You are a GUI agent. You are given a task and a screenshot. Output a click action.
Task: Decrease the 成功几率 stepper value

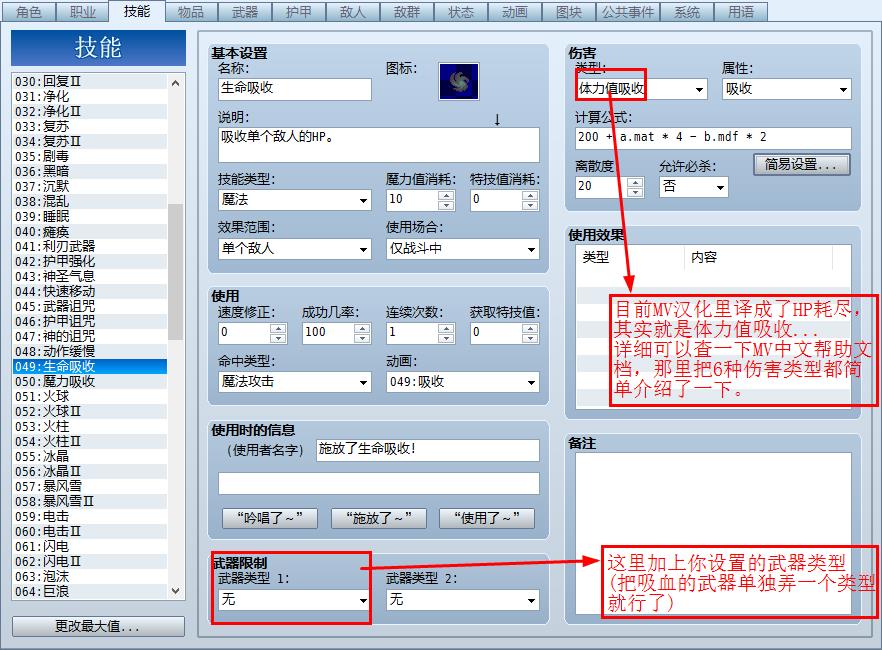pyautogui.click(x=362, y=338)
